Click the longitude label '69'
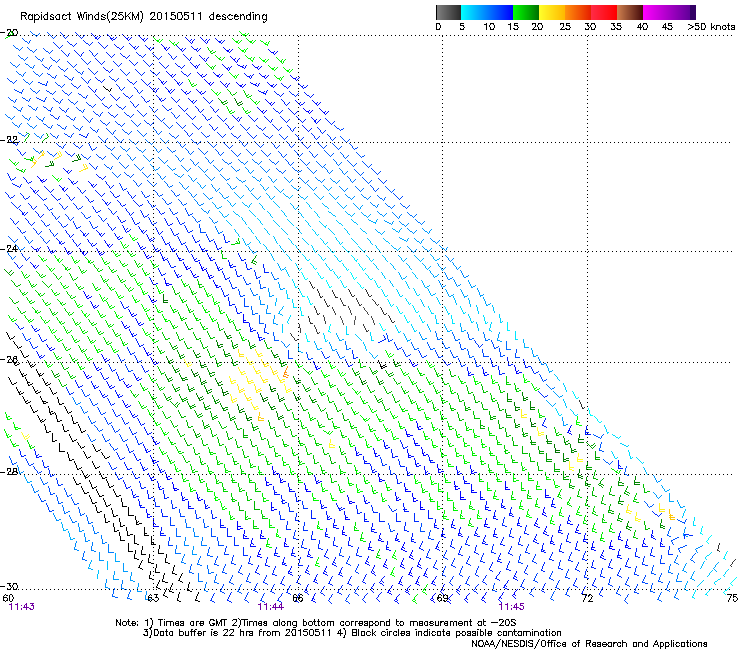740x650 pixels. click(x=442, y=598)
